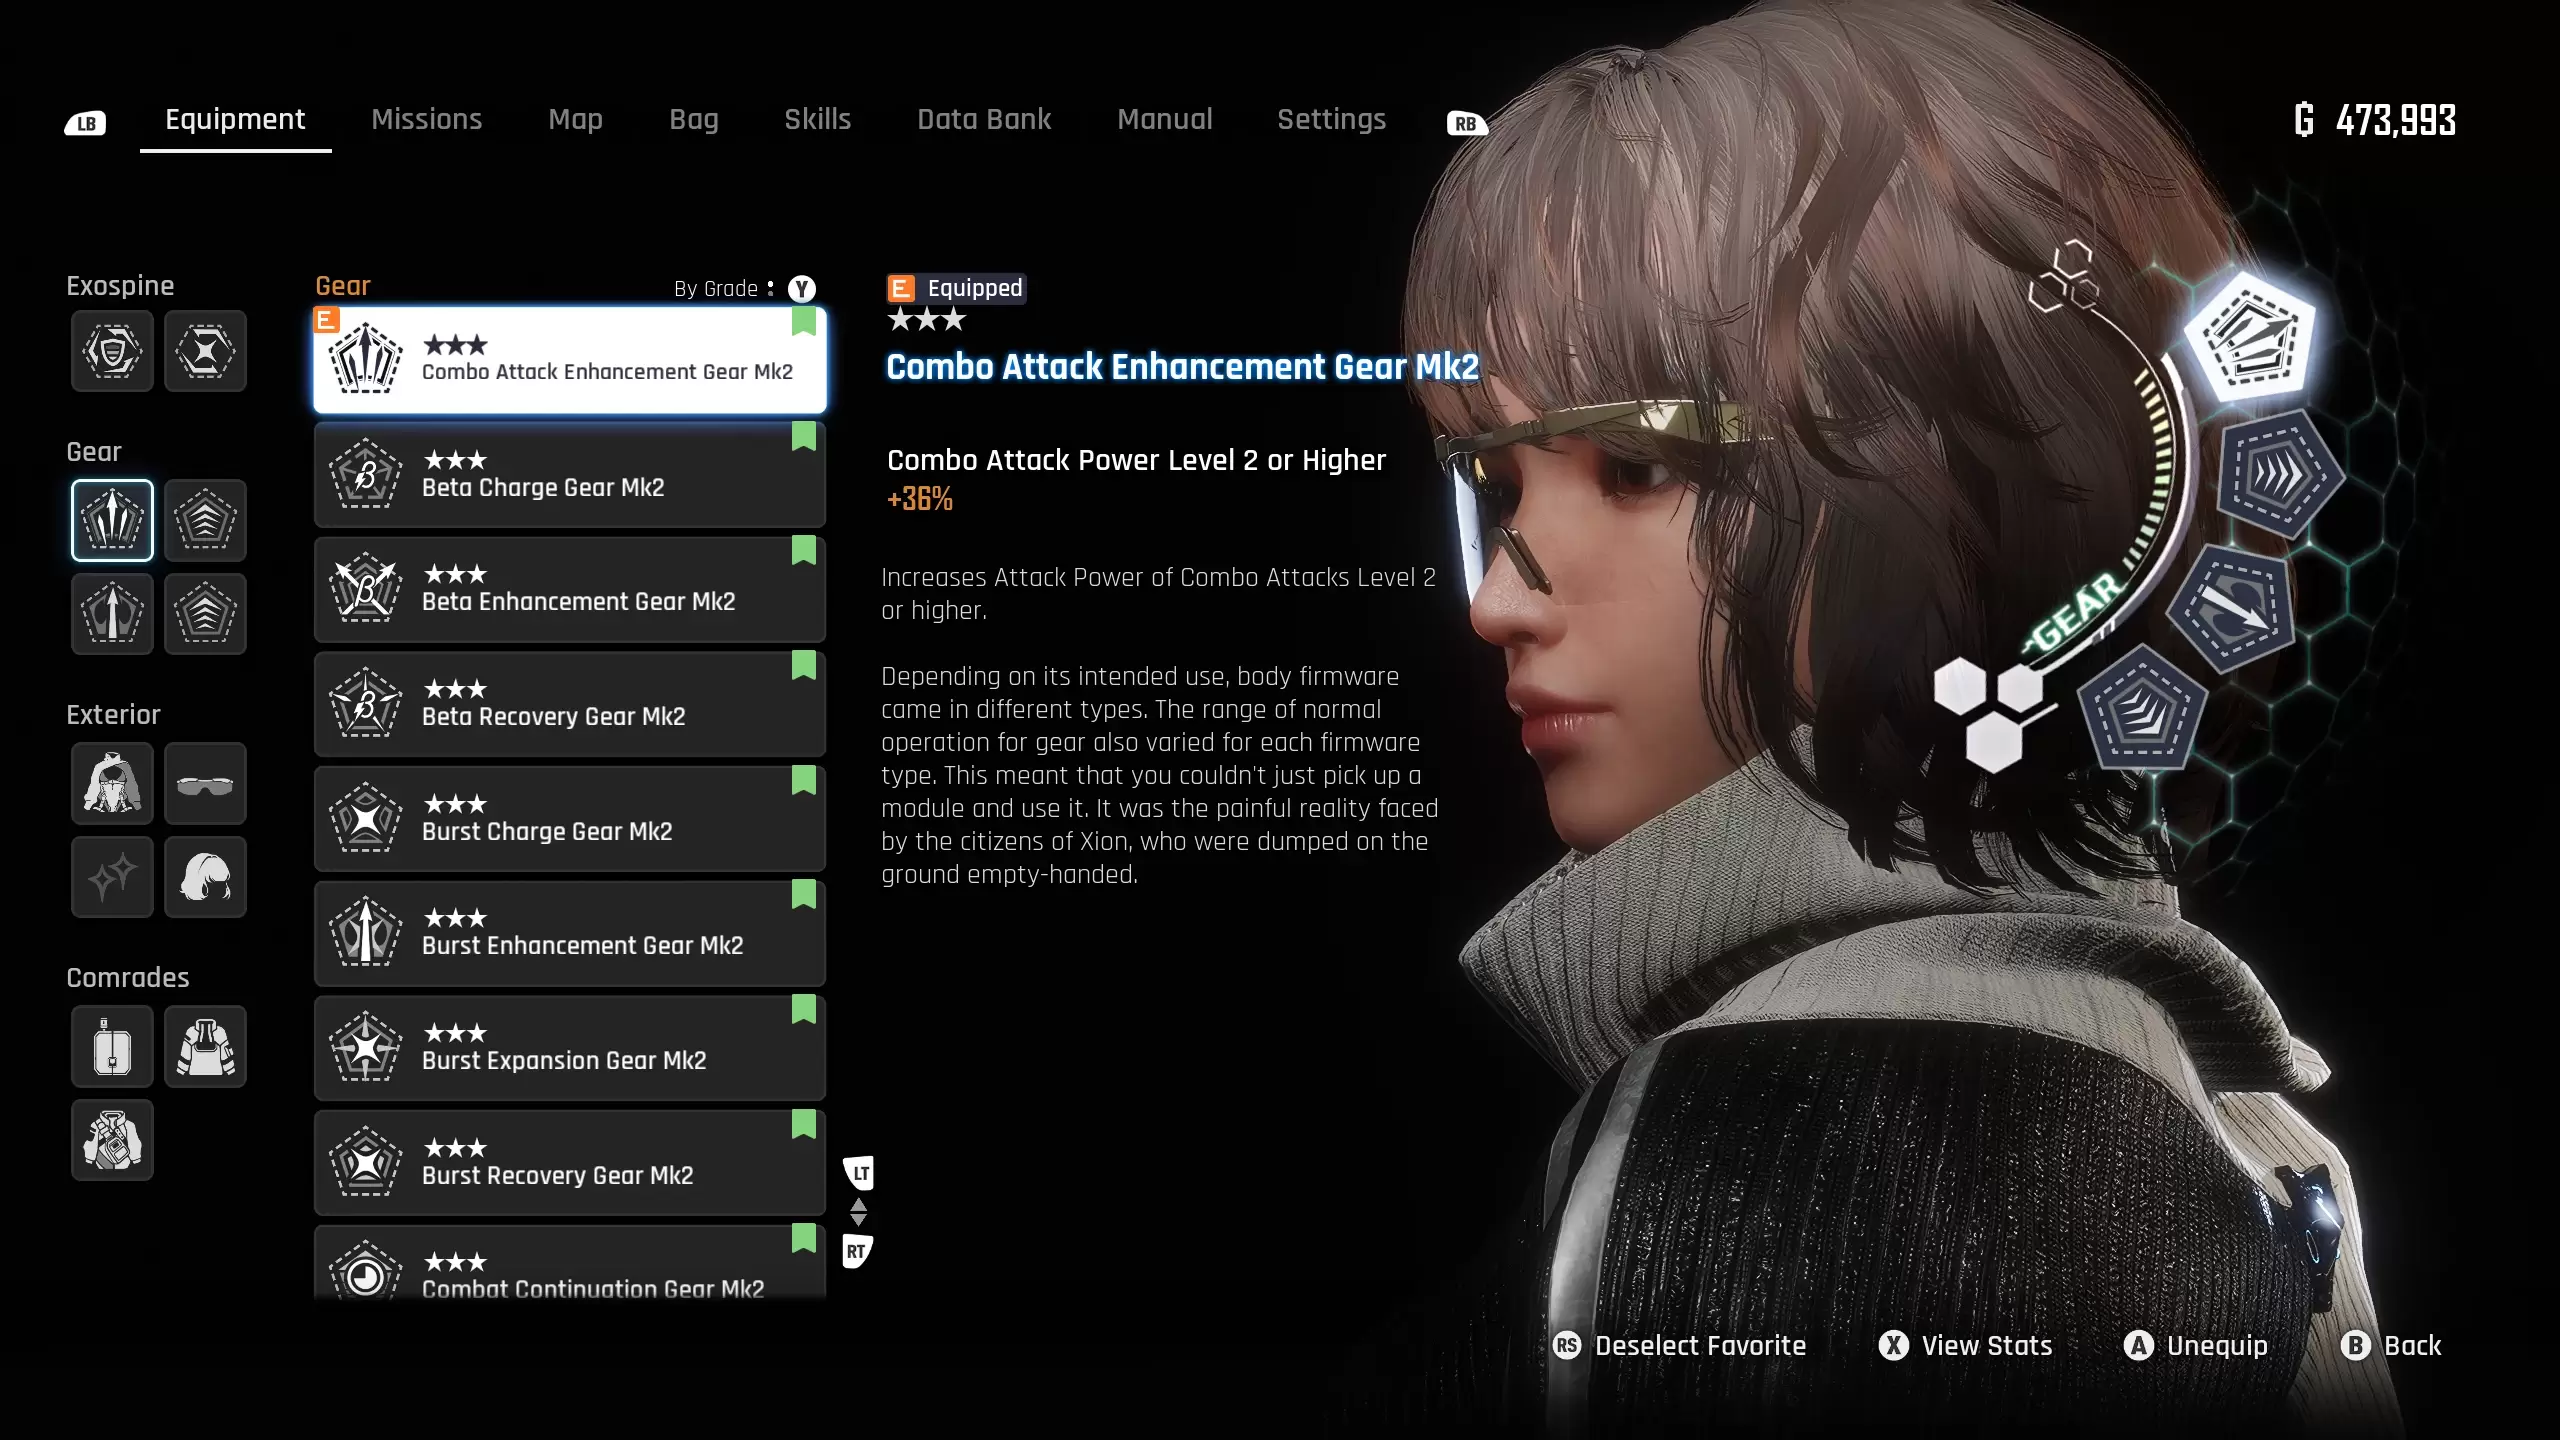Select the first Exospine slot icon
Viewport: 2560px width, 1440px height.
pyautogui.click(x=112, y=351)
